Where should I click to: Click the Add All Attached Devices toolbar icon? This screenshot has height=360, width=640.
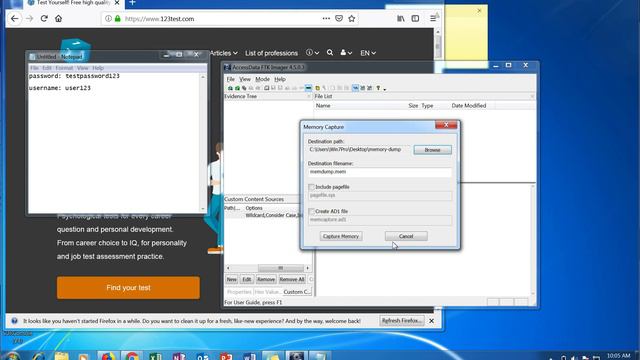(x=237, y=88)
